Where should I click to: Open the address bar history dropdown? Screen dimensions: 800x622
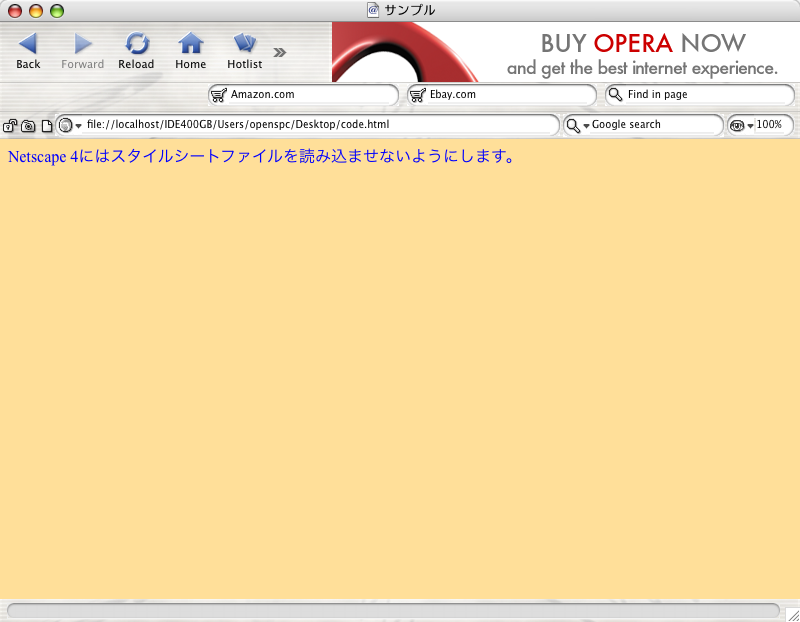tap(79, 126)
